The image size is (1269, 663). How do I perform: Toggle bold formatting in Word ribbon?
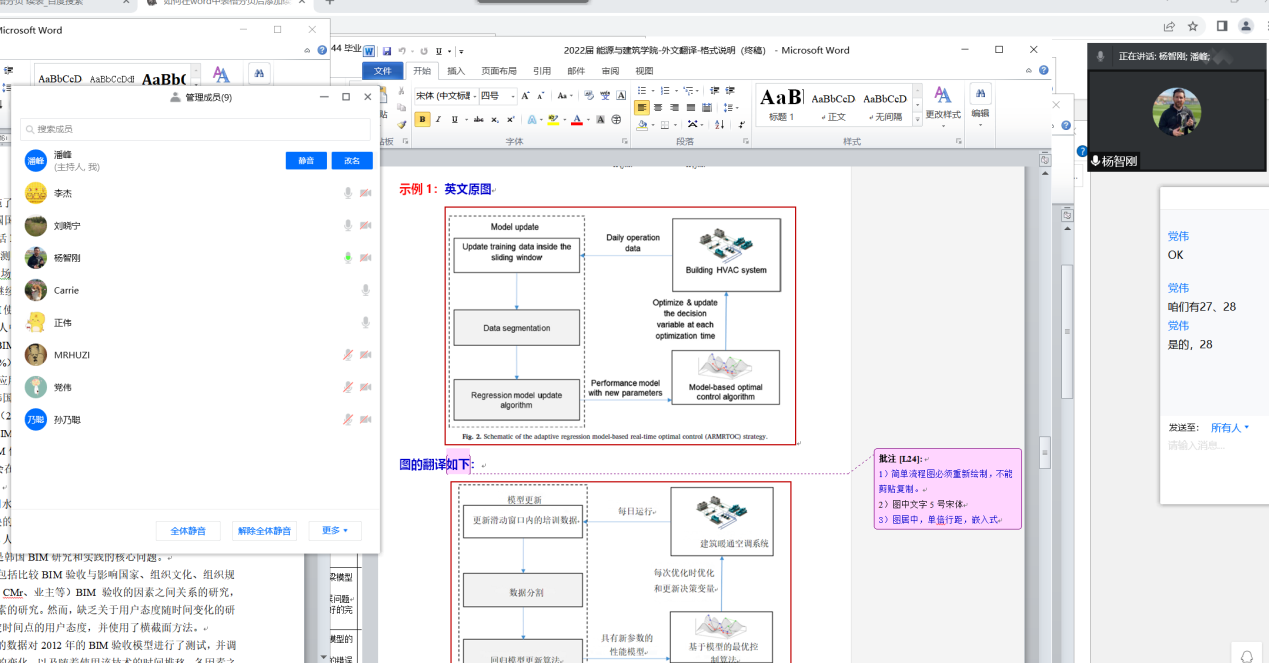tap(422, 119)
